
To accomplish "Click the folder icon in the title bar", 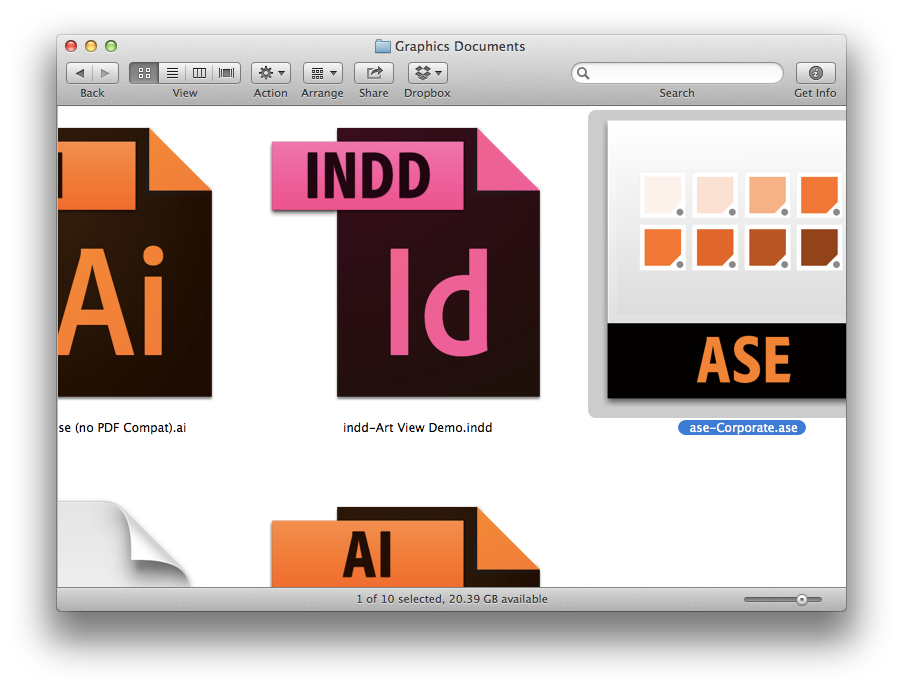I will point(382,46).
